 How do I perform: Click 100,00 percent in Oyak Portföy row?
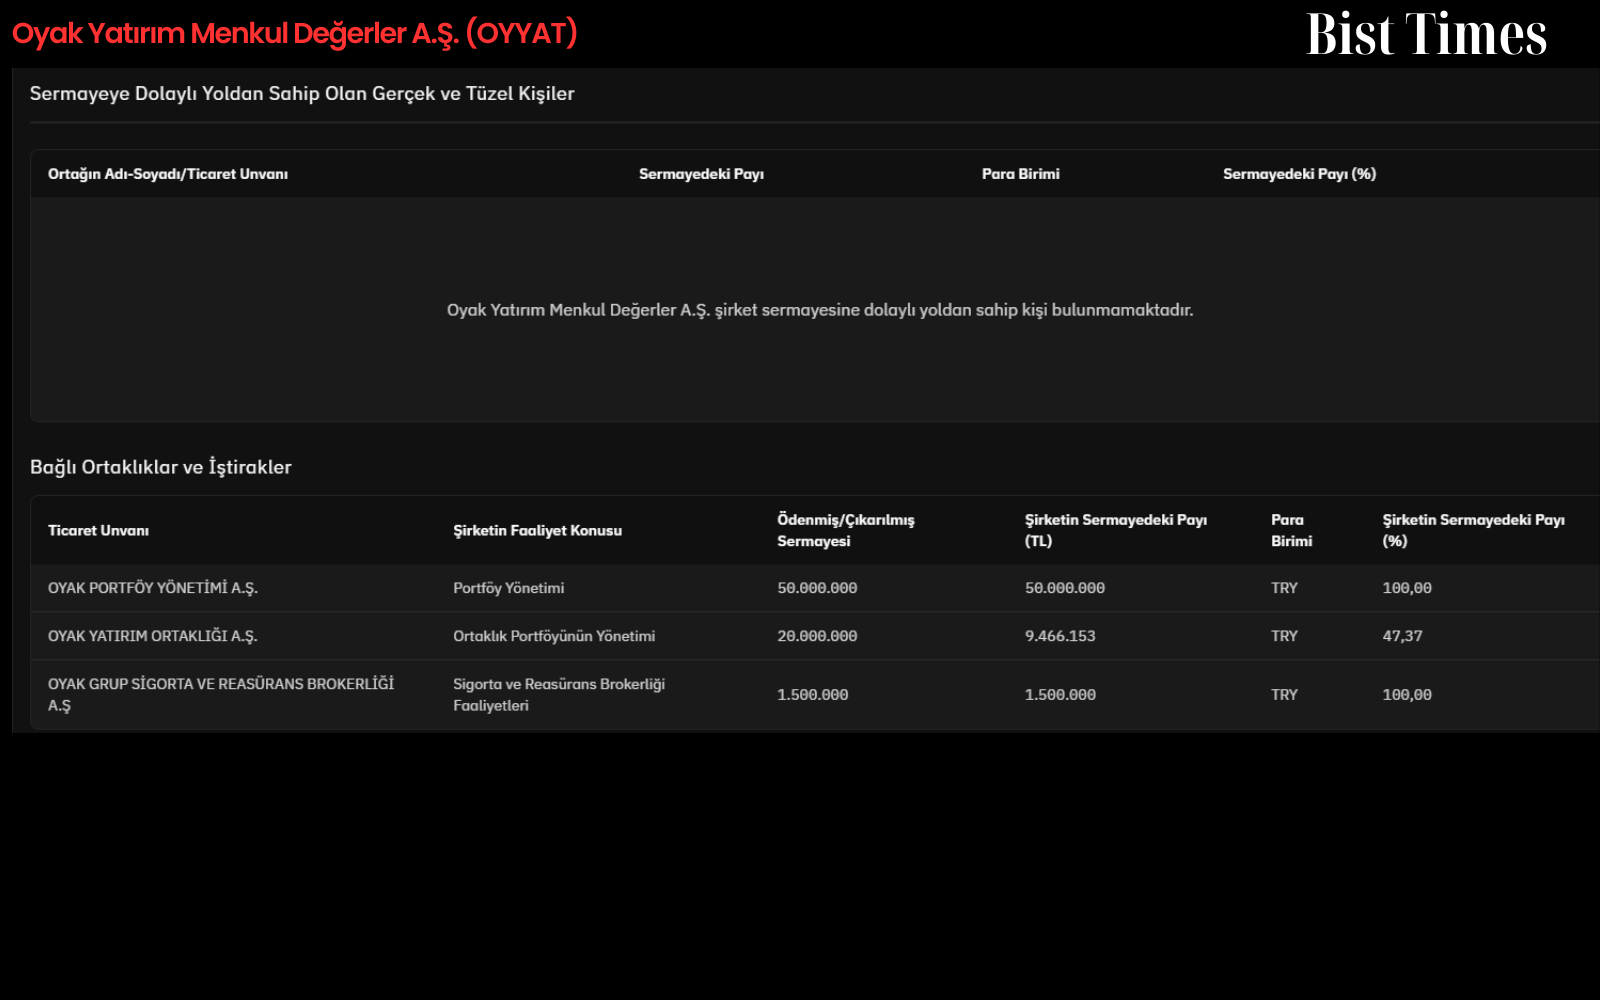(x=1406, y=588)
